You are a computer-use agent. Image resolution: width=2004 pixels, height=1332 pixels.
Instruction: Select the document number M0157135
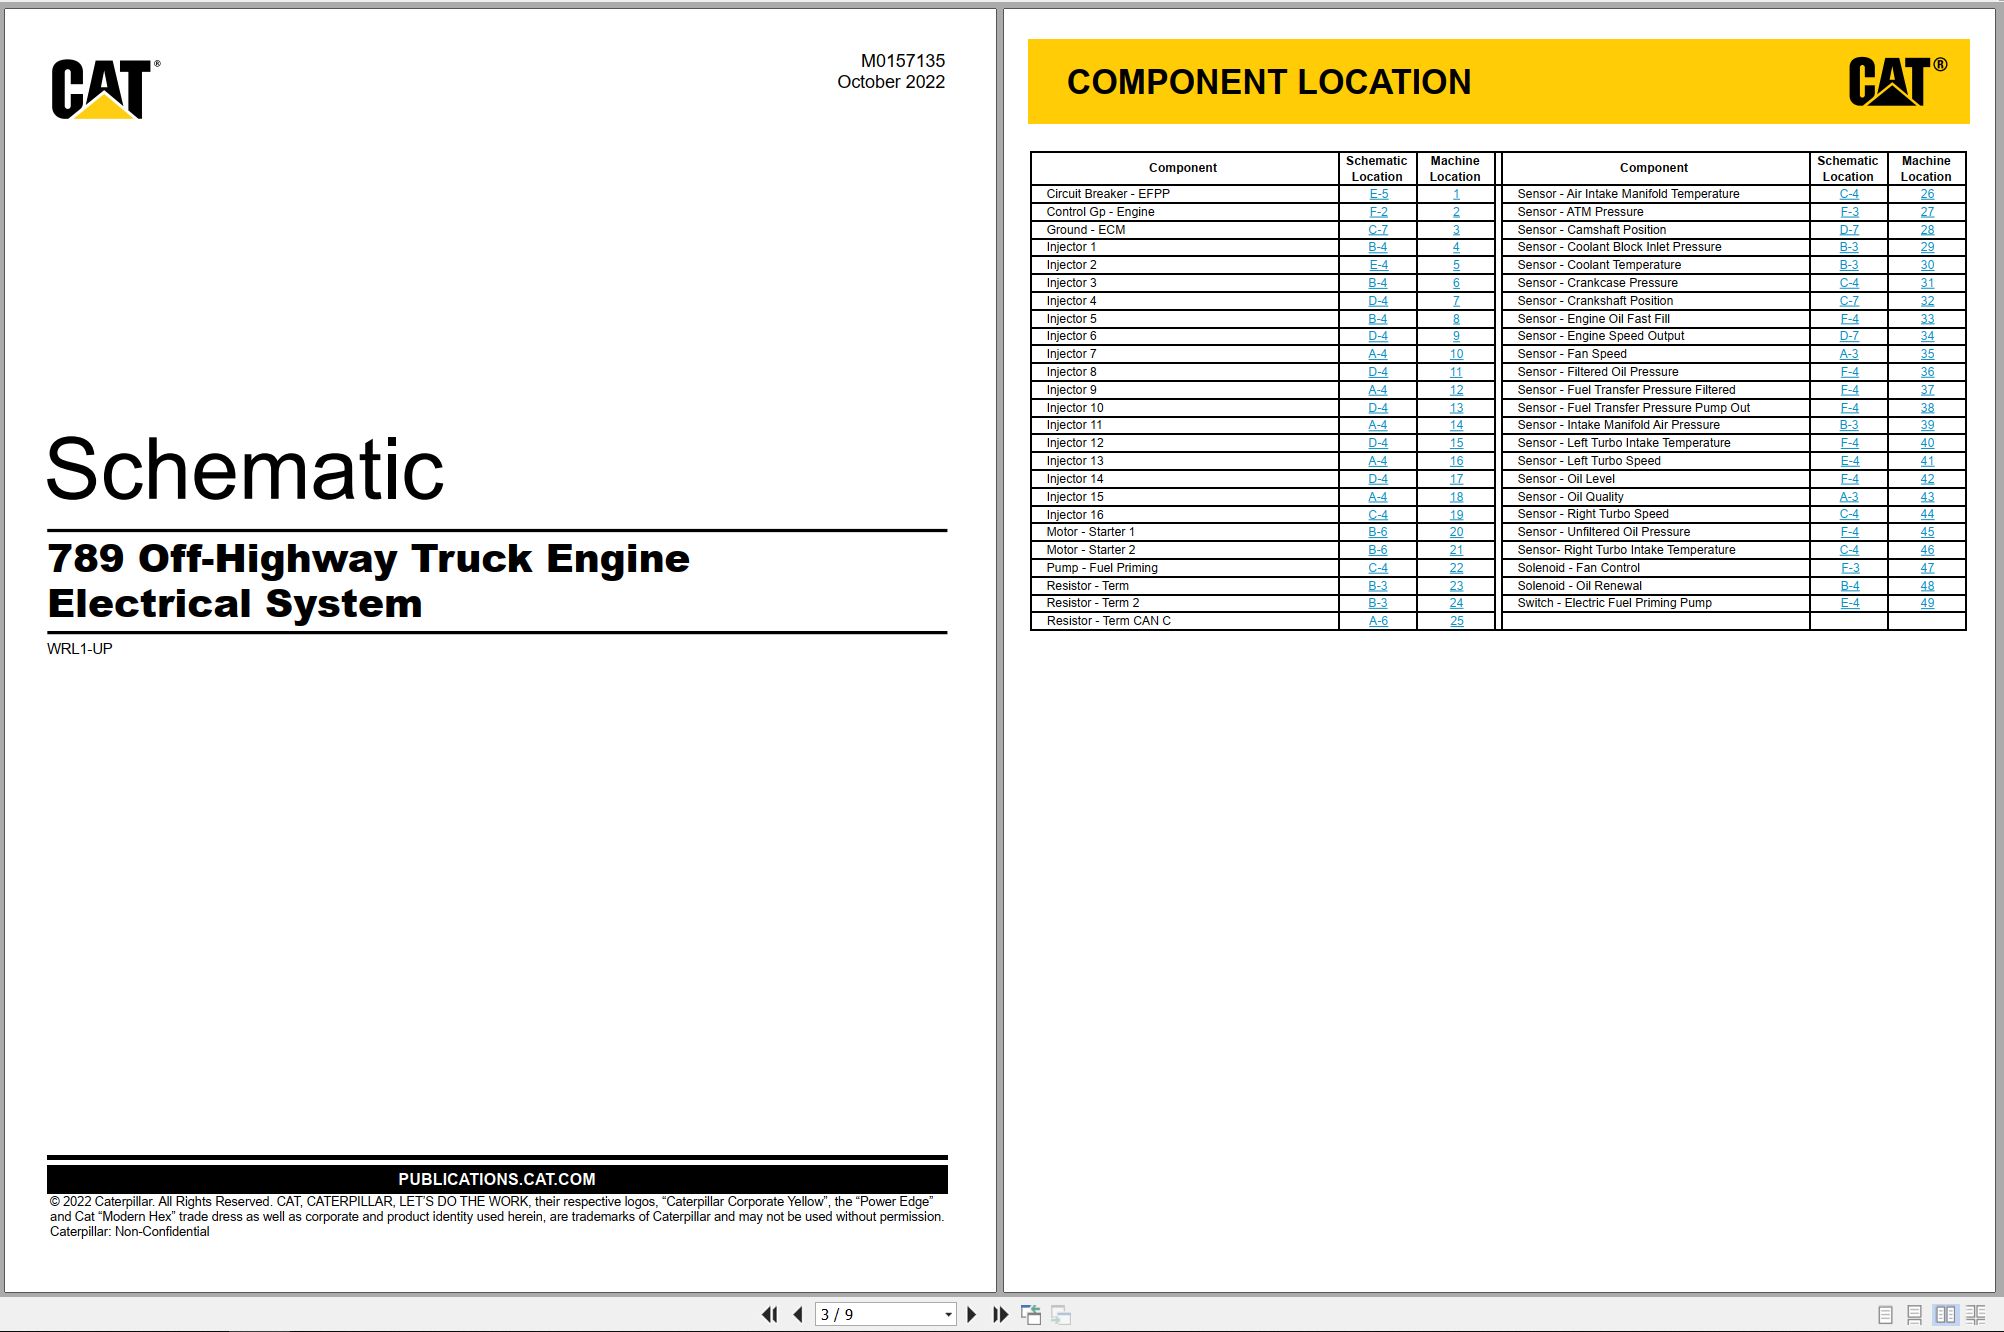903,61
